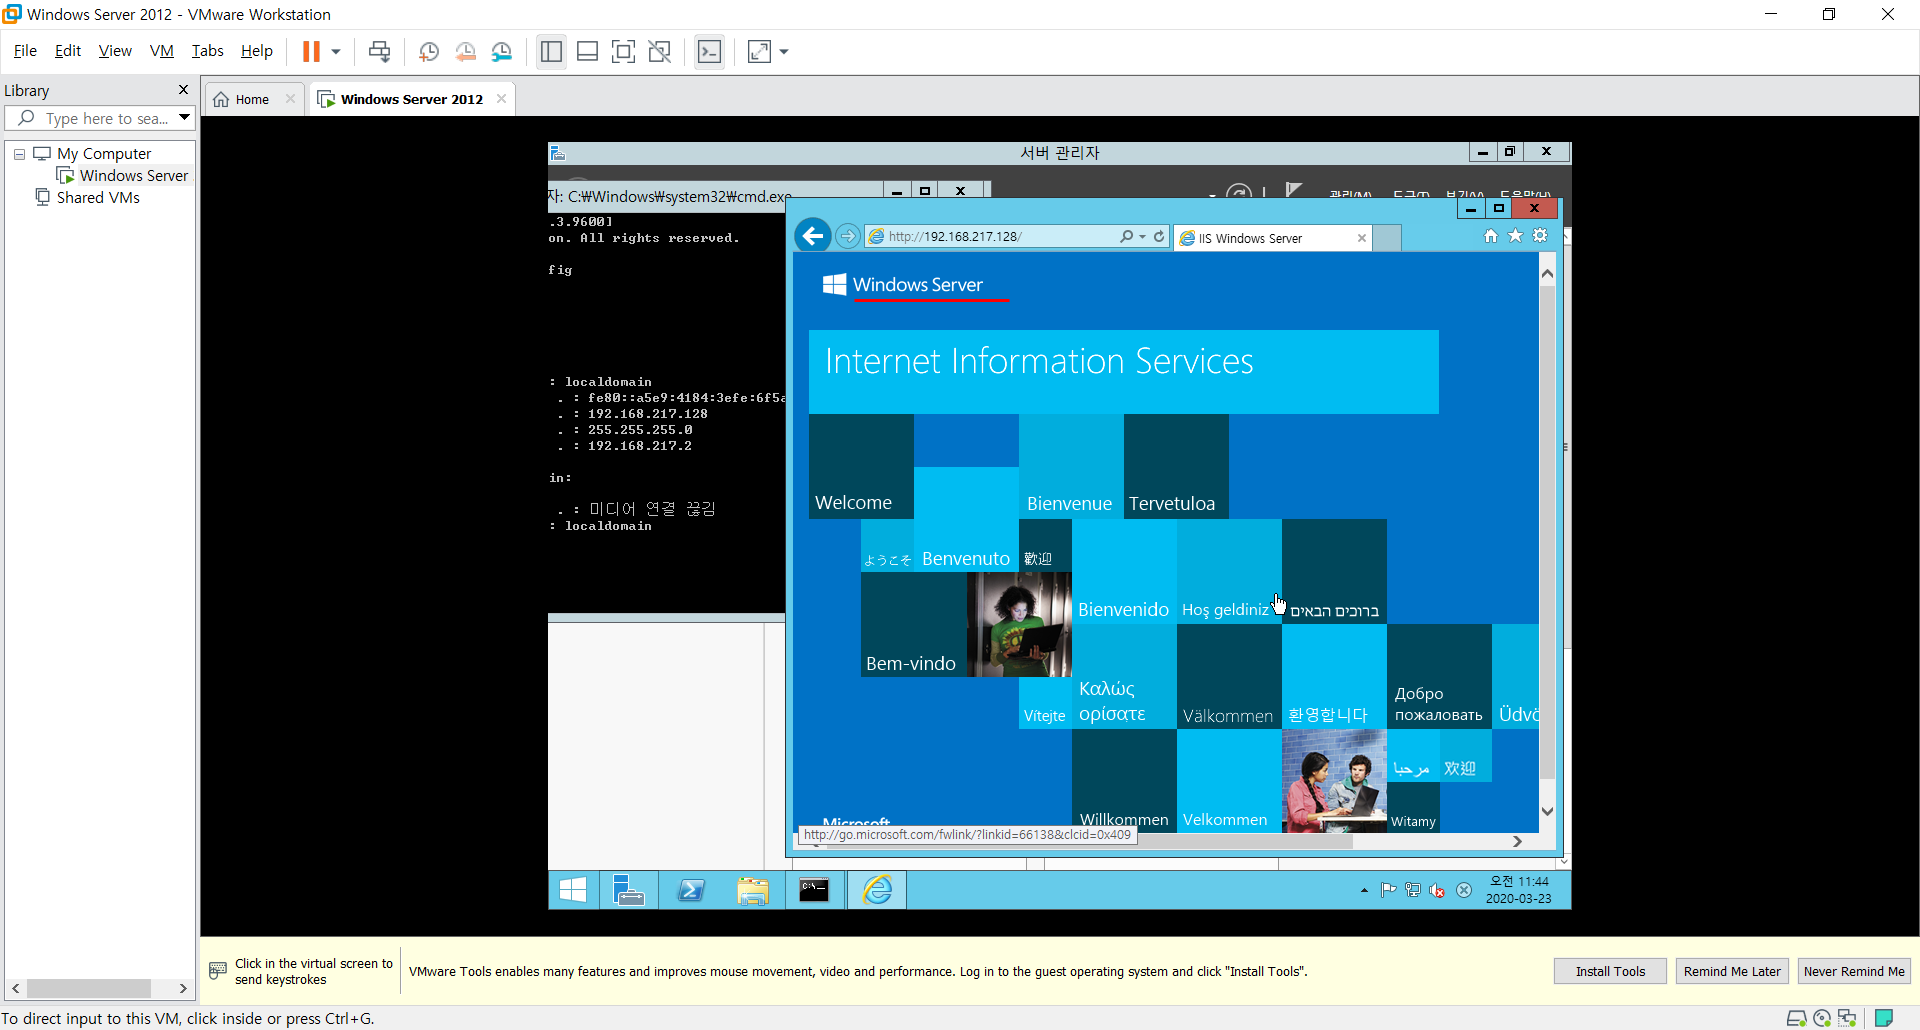Click the Welcome tile on IIS page
Viewport: 1920px width, 1030px height.
click(x=861, y=467)
